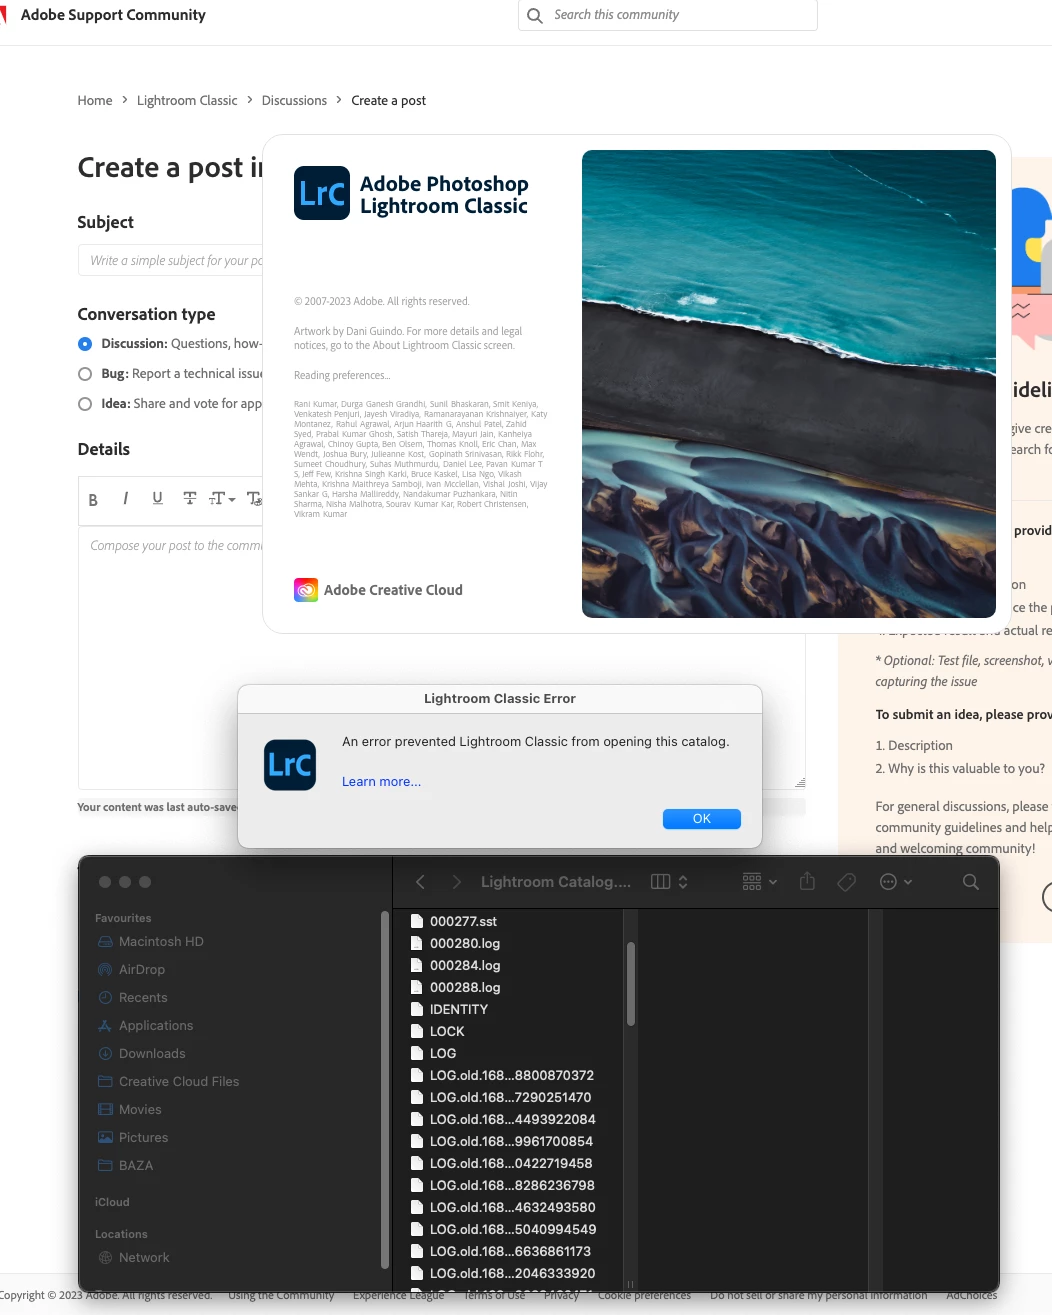Select 000288.log in Finder list

[455, 987]
